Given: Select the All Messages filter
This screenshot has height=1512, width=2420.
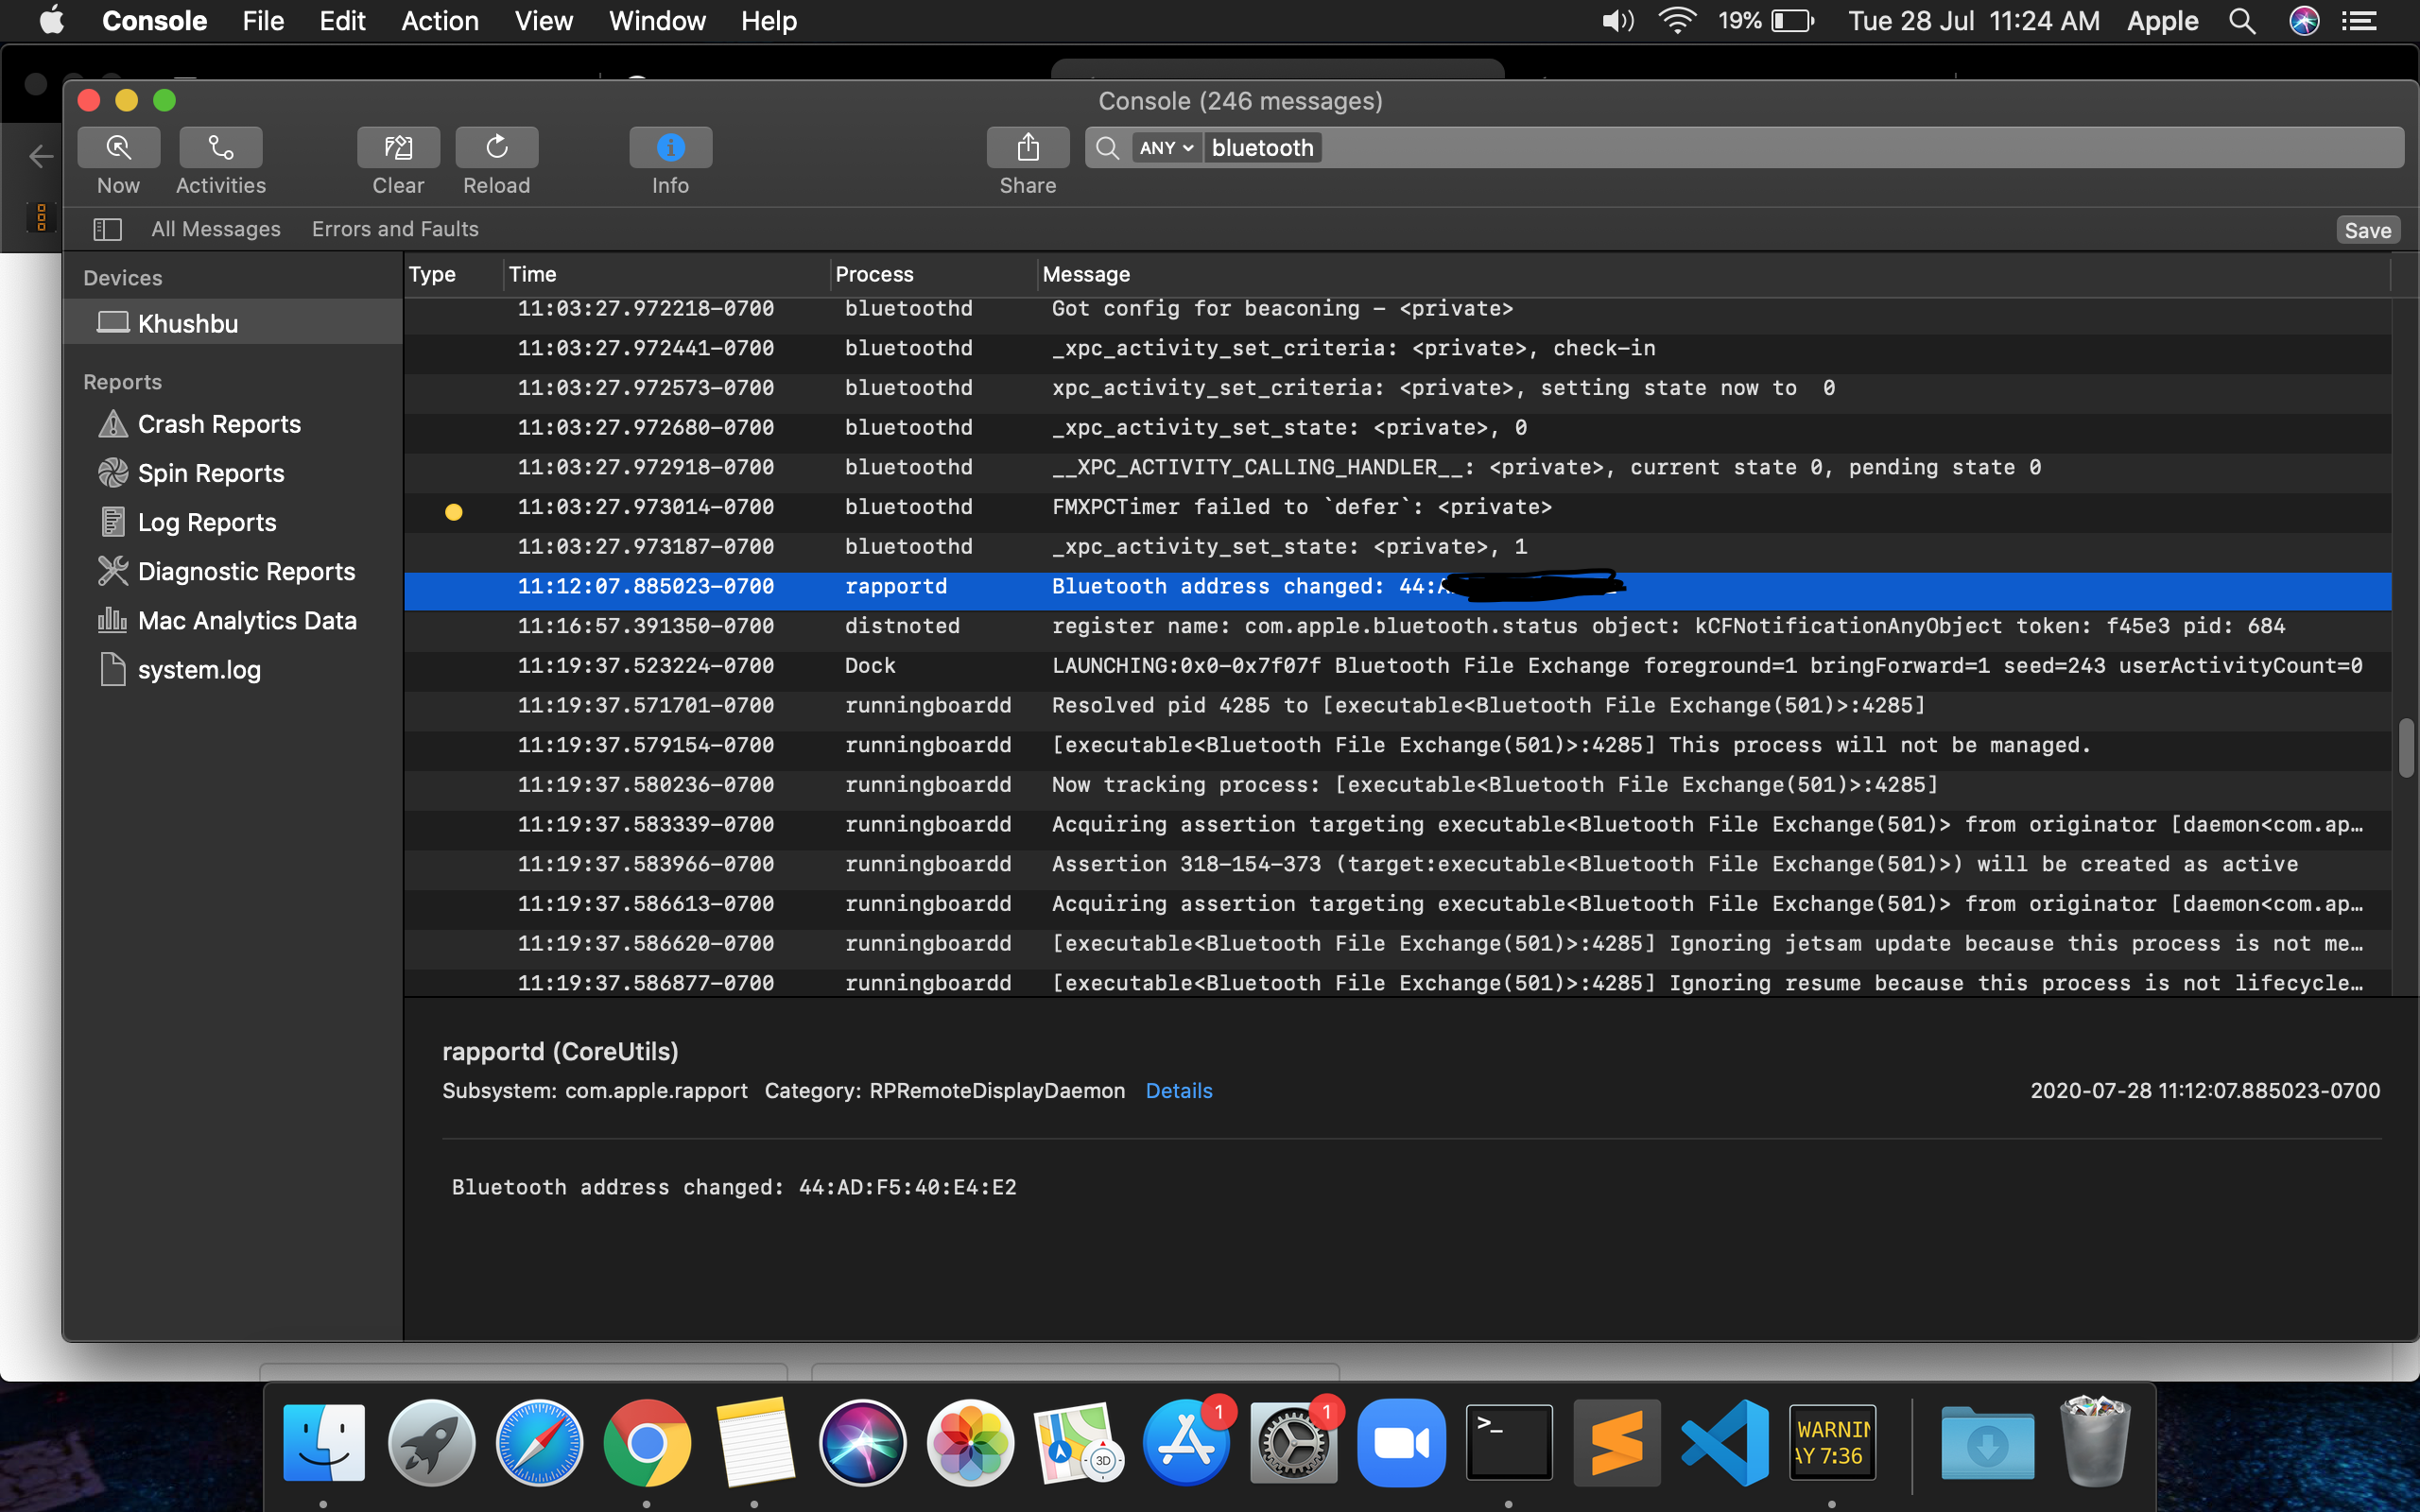Looking at the screenshot, I should pos(216,229).
